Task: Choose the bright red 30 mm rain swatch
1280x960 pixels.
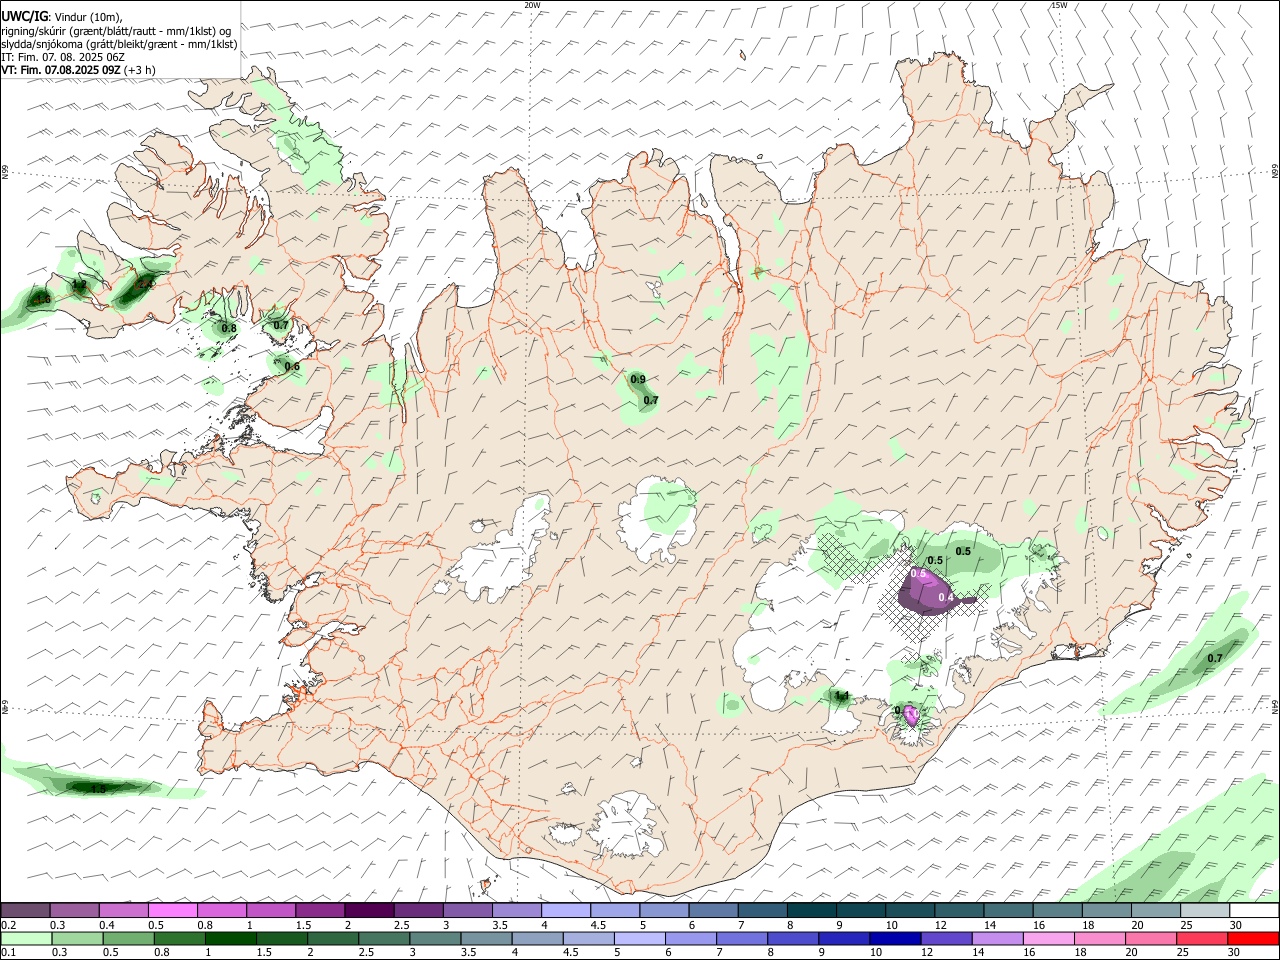Action: 1253,938
